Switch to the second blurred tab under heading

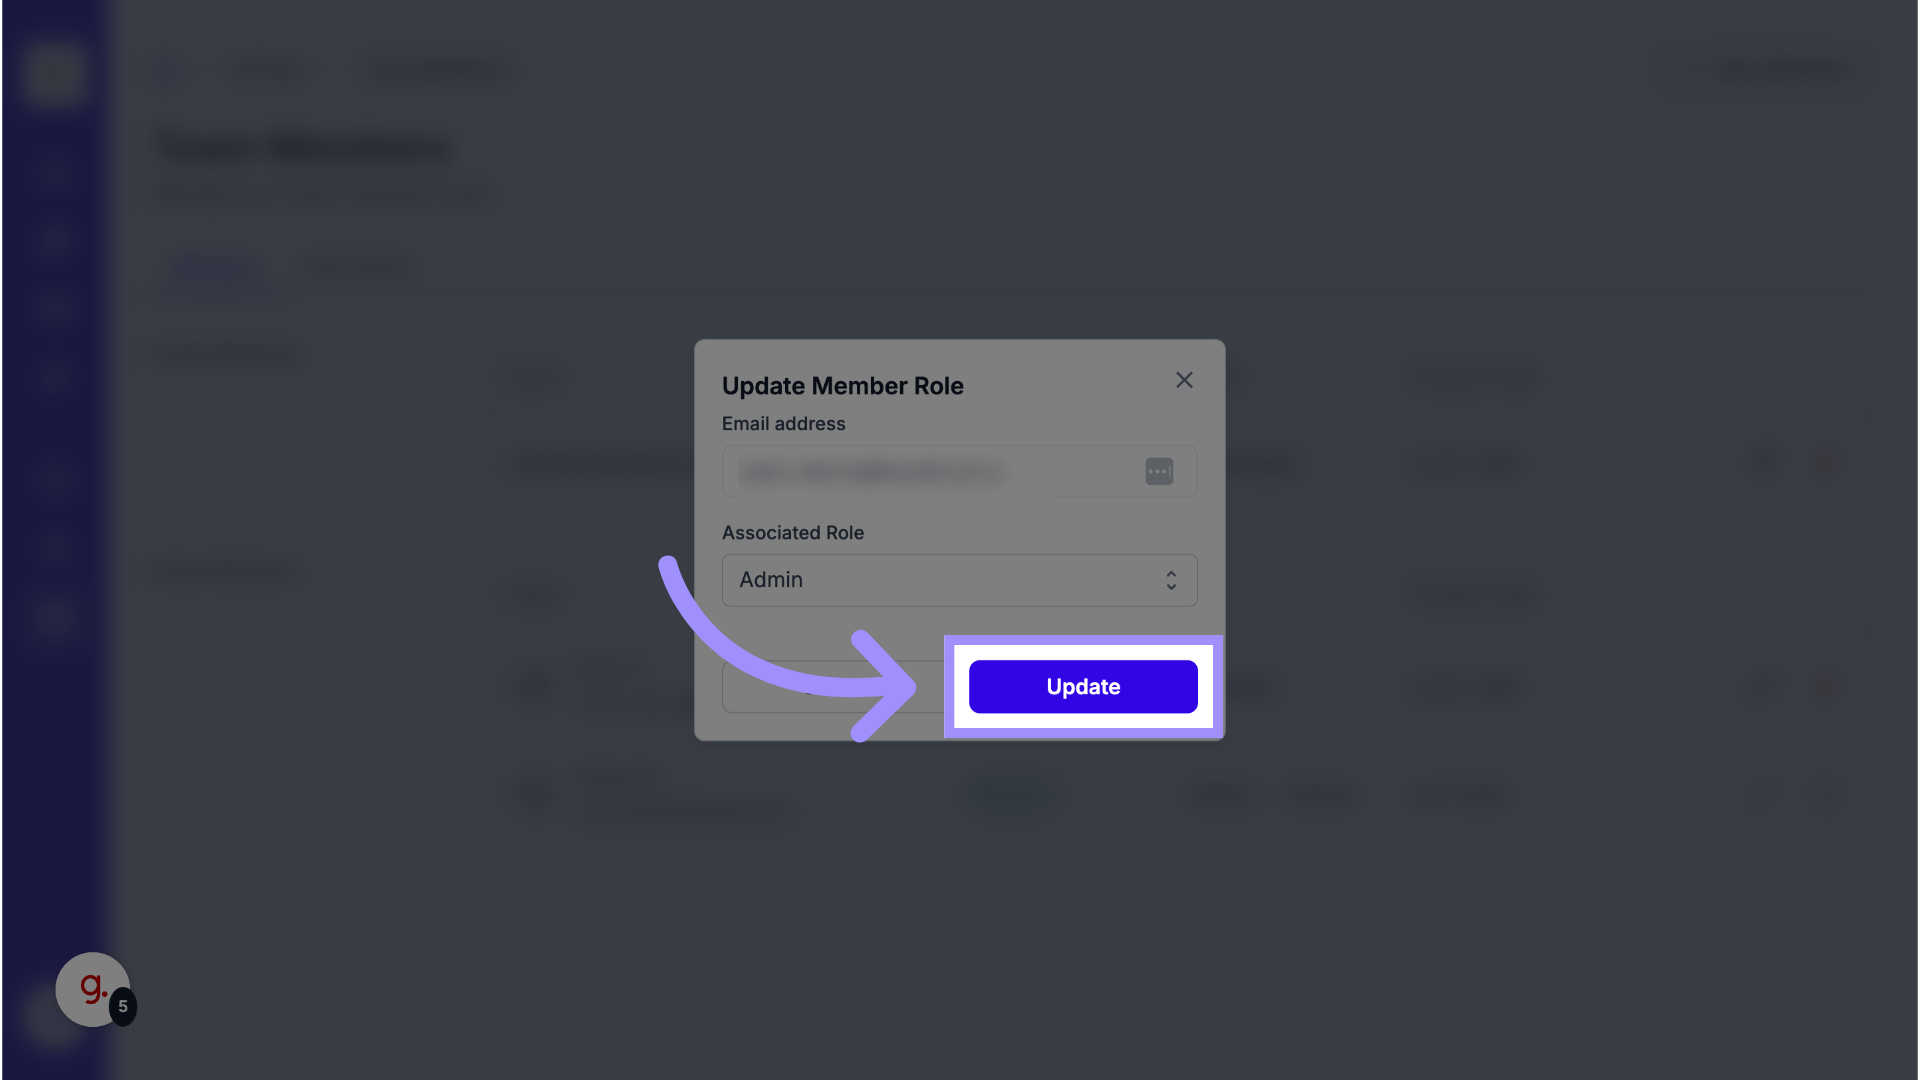click(355, 268)
